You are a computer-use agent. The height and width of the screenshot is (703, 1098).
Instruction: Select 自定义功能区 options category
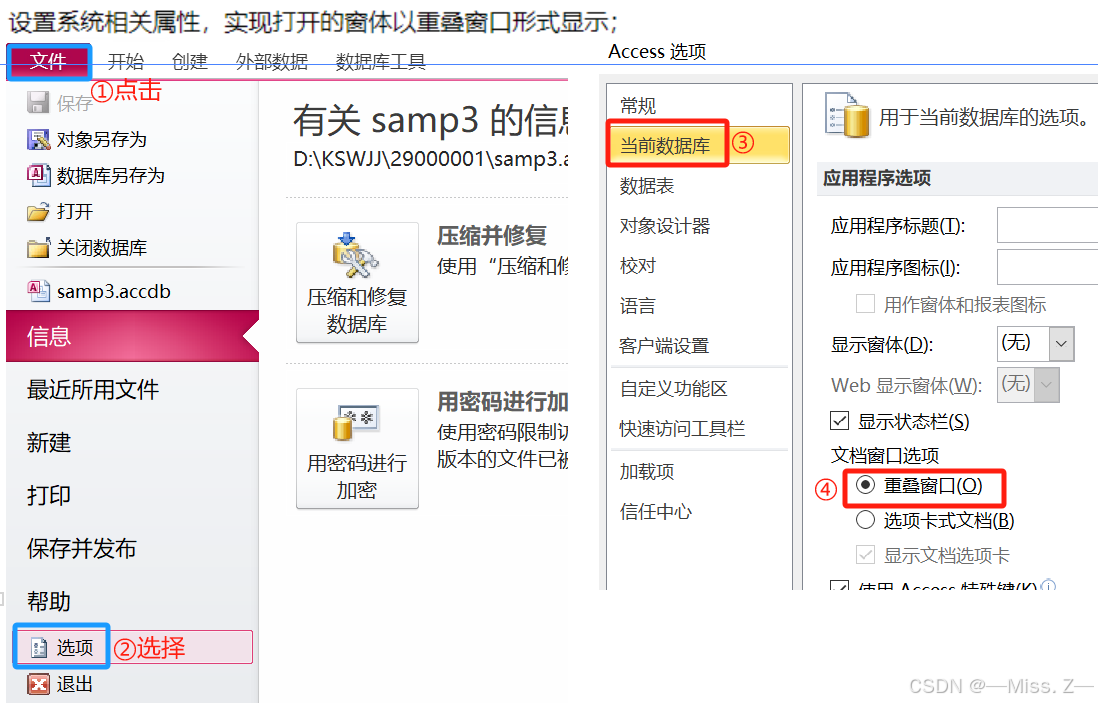(x=674, y=388)
